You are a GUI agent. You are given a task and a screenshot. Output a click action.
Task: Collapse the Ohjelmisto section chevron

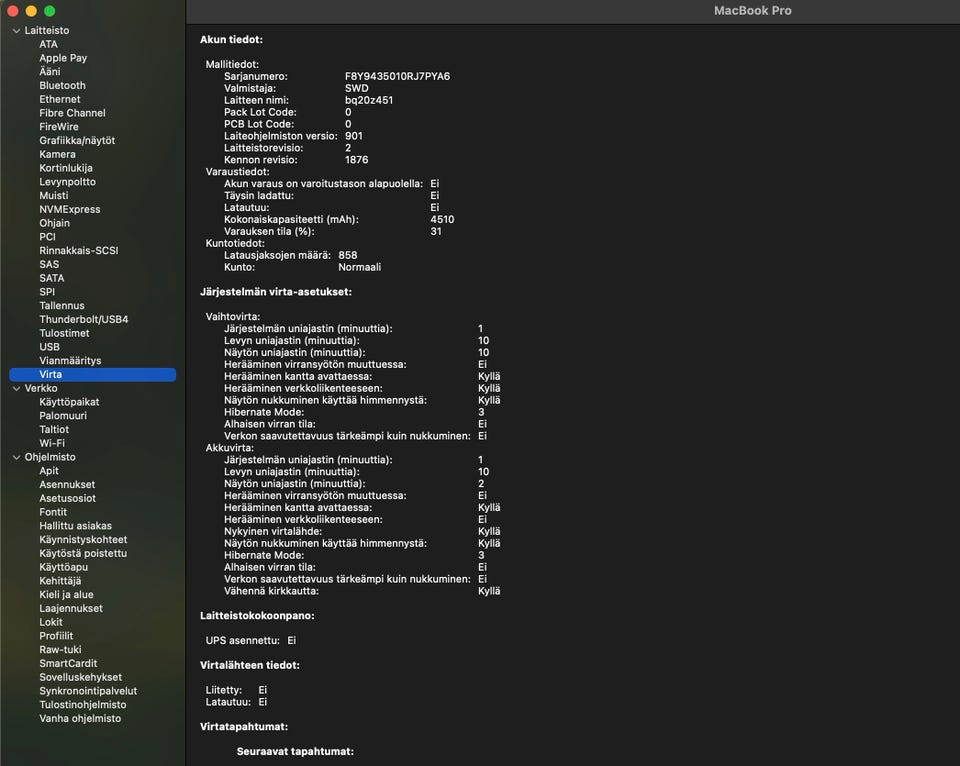tap(17, 457)
